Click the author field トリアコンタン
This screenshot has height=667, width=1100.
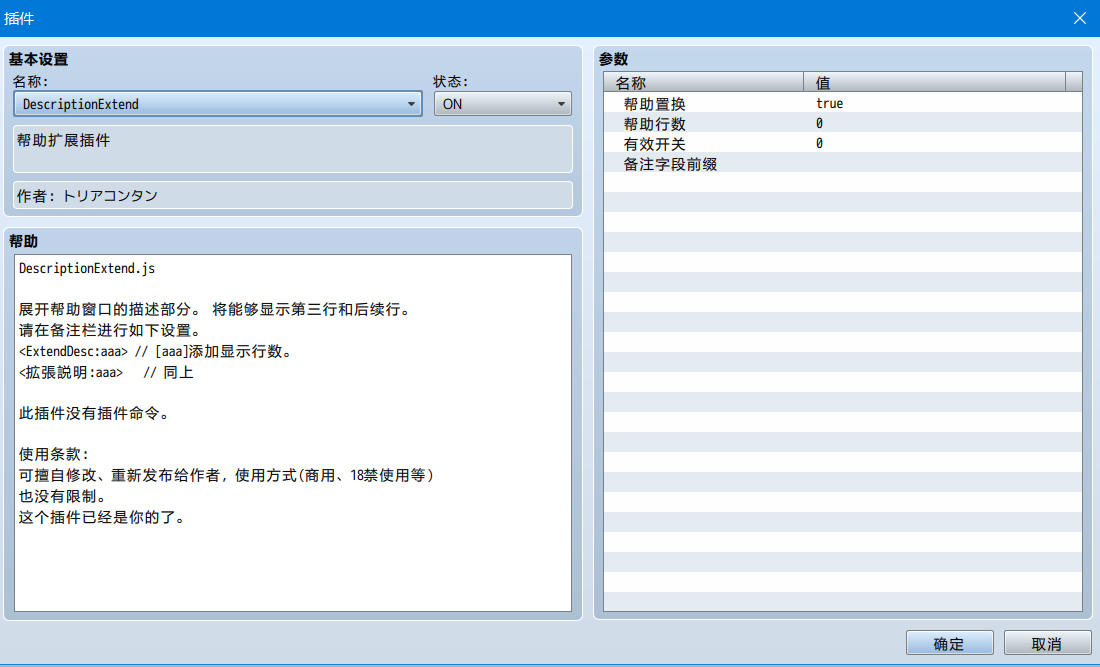[293, 195]
